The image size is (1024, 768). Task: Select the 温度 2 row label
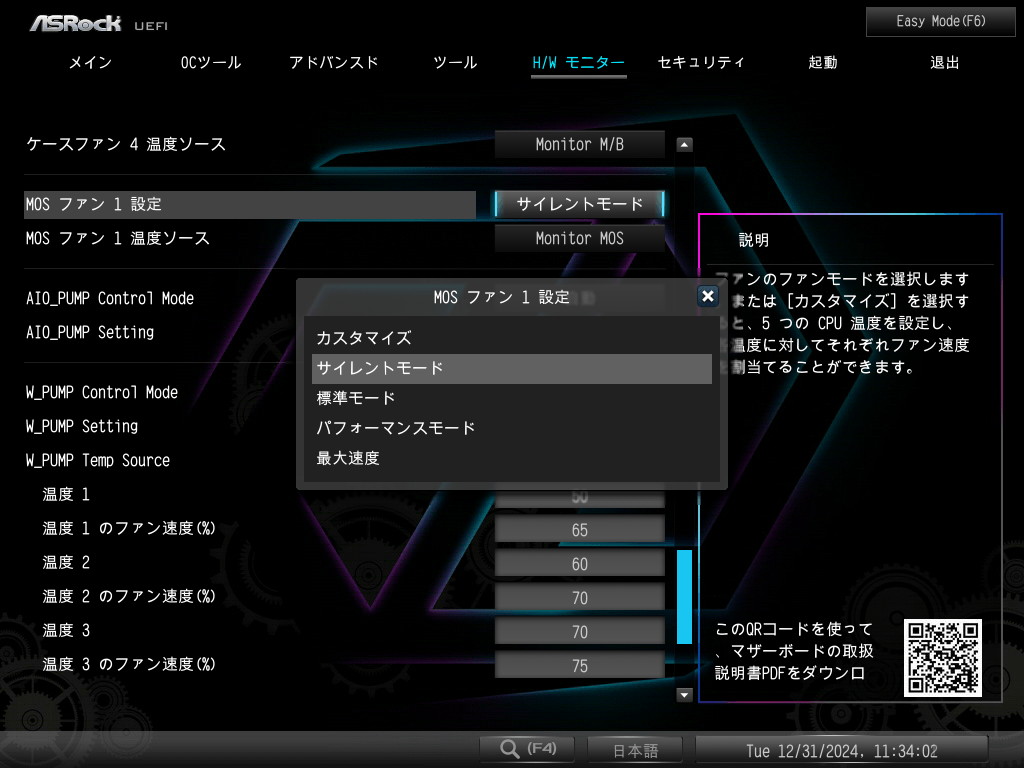pos(66,562)
